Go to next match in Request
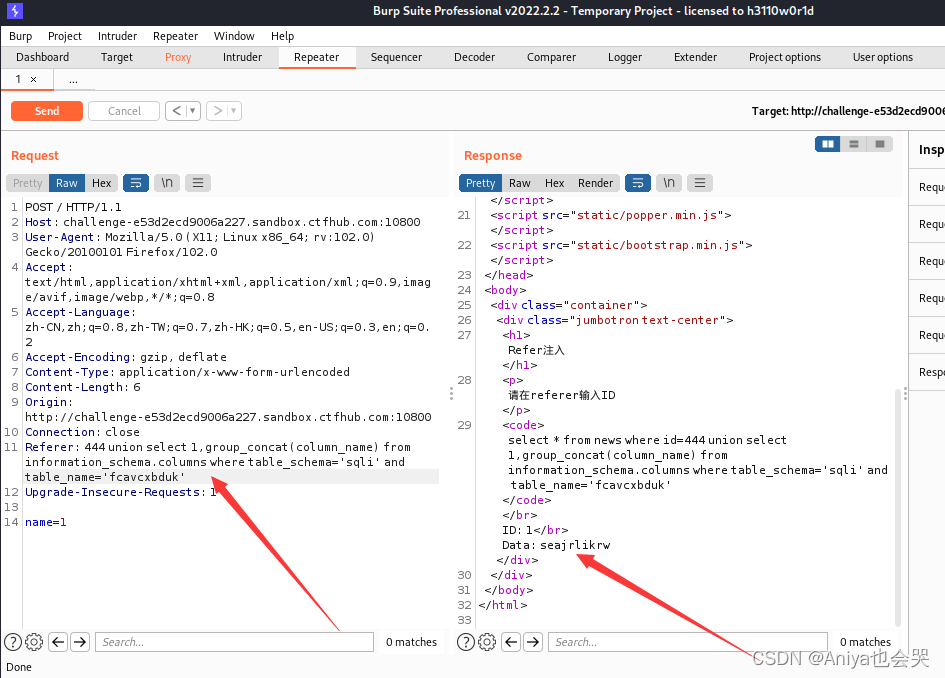Image resolution: width=945 pixels, height=678 pixels. [x=80, y=642]
